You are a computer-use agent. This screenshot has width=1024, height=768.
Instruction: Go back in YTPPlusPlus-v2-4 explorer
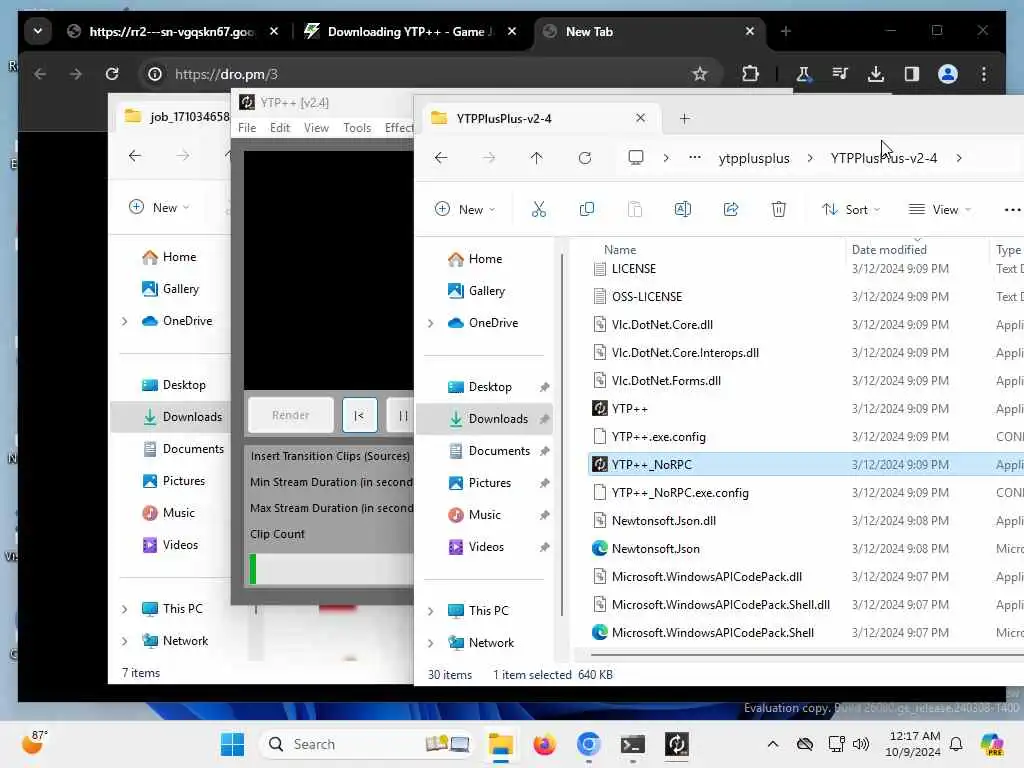click(441, 158)
